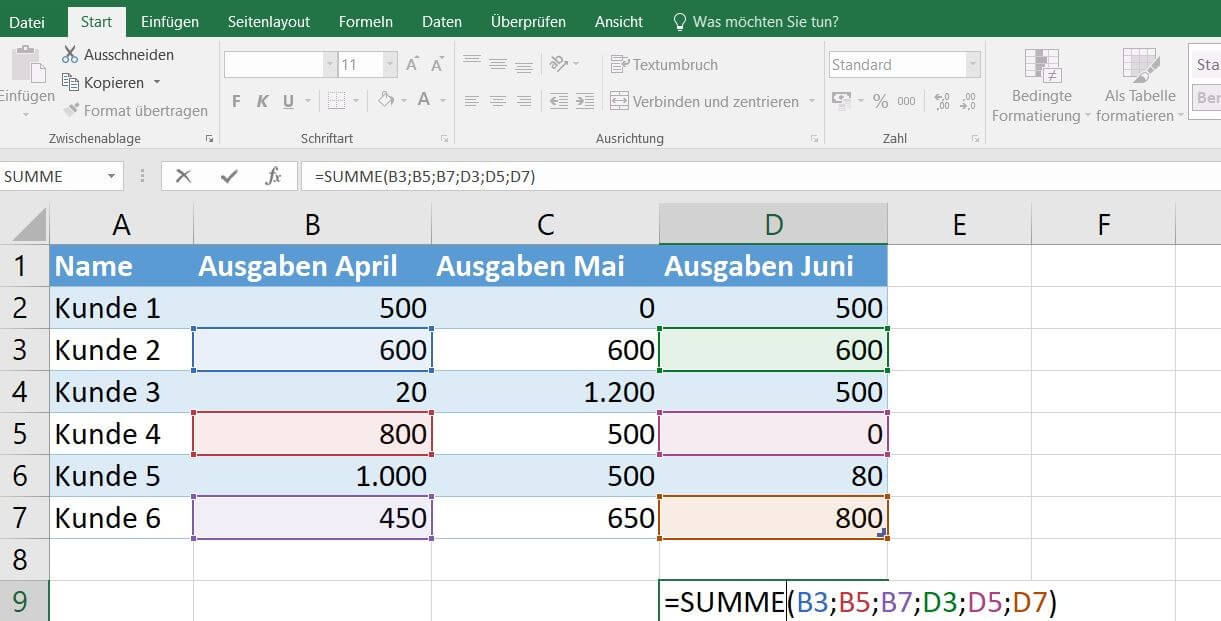1221x621 pixels.
Task: Click the remove decimal place icon
Action: tap(968, 101)
